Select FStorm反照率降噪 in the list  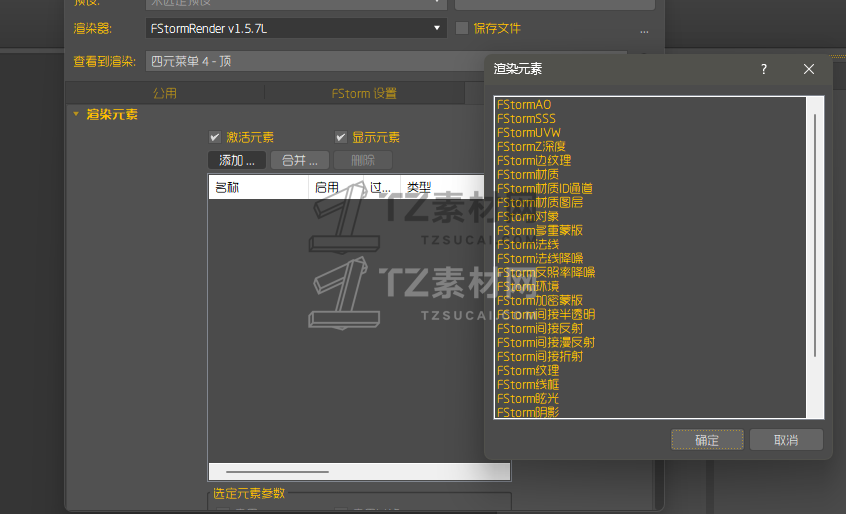coord(545,273)
